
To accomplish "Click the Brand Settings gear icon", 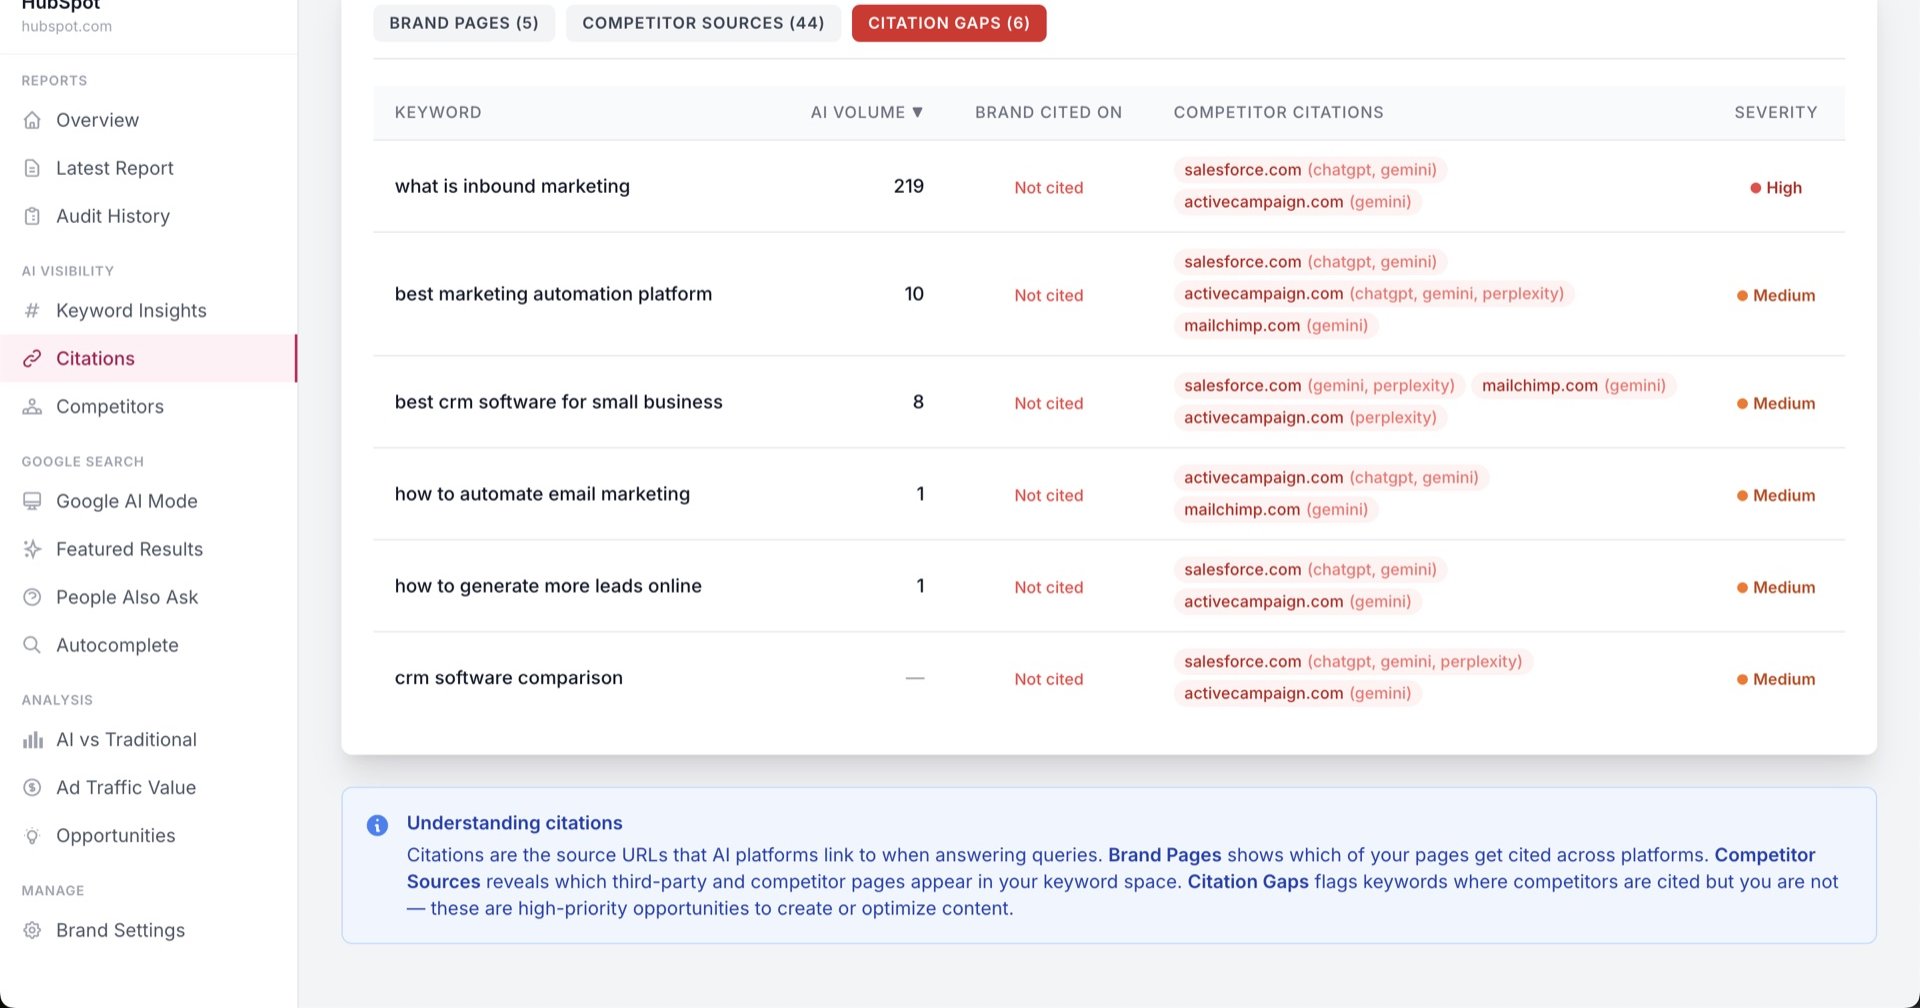I will coord(32,930).
